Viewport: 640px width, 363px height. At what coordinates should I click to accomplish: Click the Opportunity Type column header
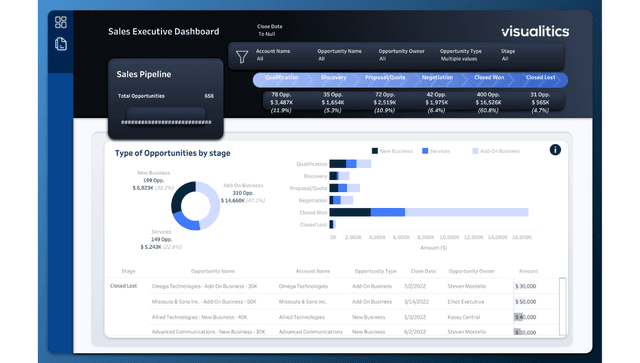(376, 271)
